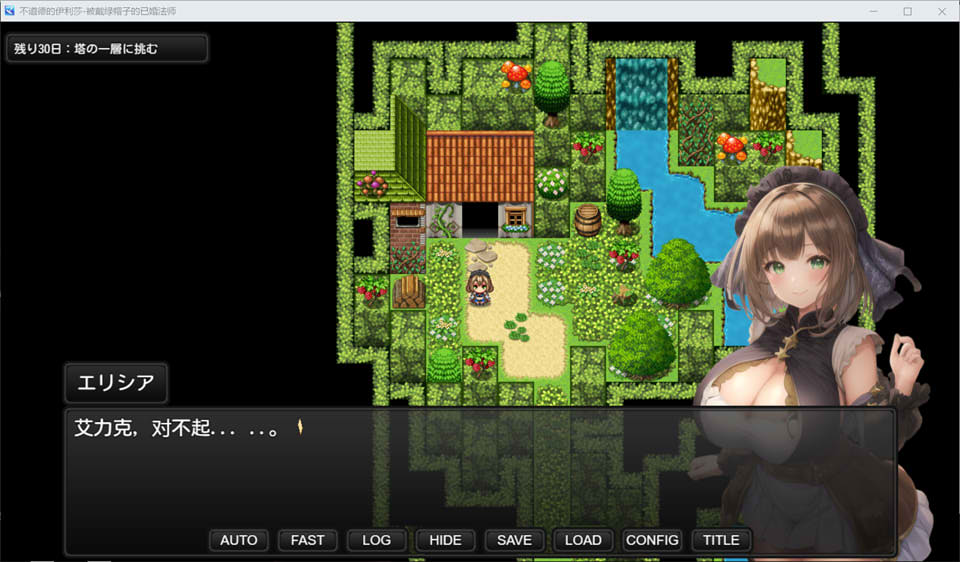Image resolution: width=960 pixels, height=562 pixels.
Task: Click the エリシア speaker name box
Action: (x=116, y=384)
